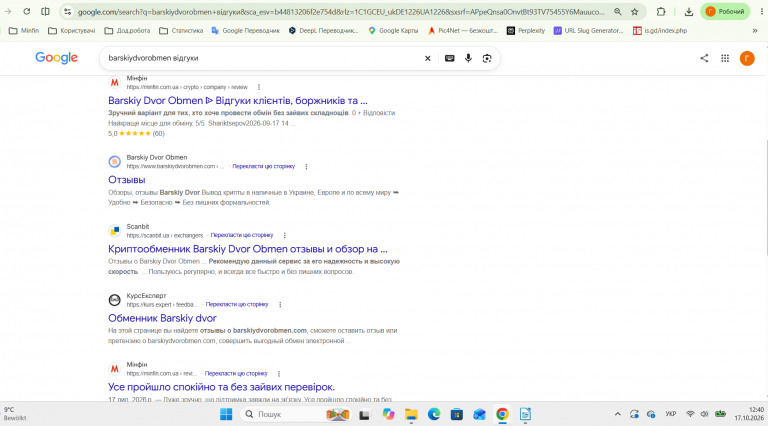
Task: Open options menu for Scanbit result
Action: [284, 236]
